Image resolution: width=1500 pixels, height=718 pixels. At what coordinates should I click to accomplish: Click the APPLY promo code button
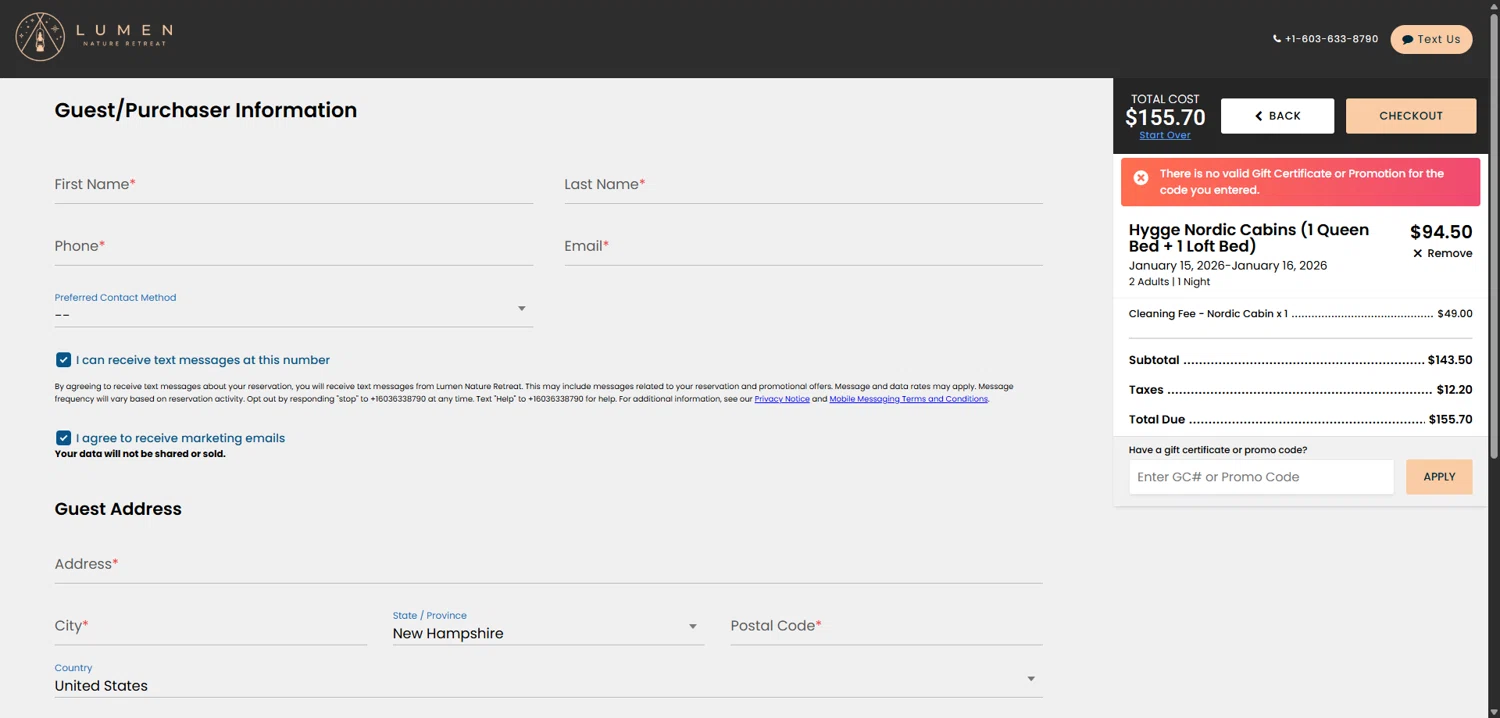pos(1439,477)
